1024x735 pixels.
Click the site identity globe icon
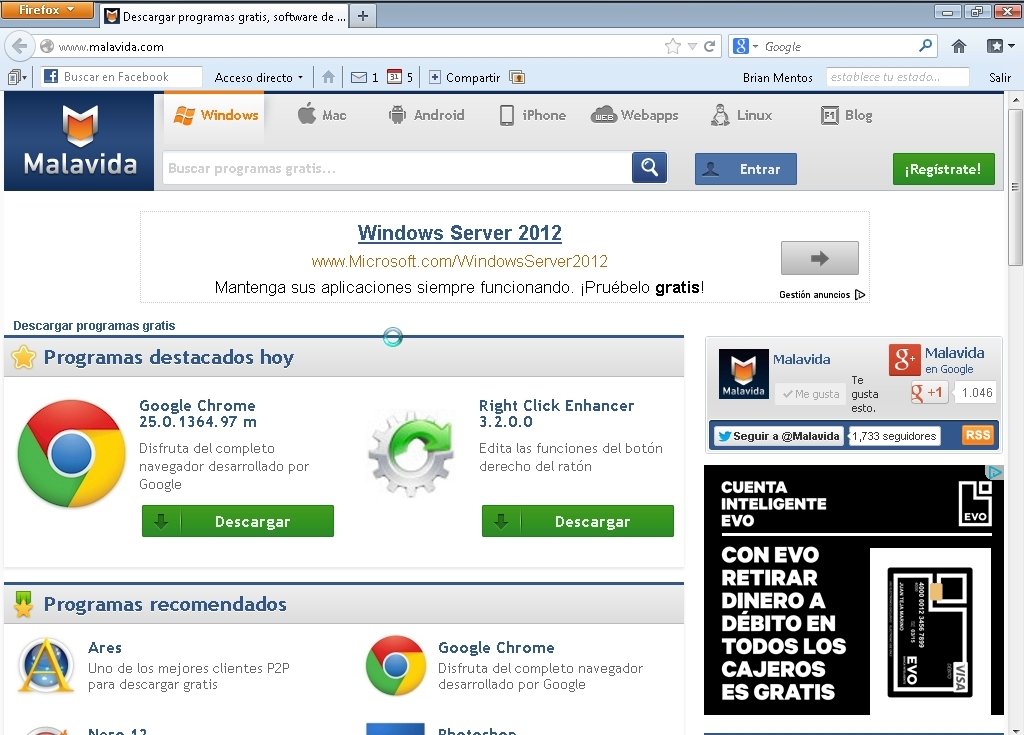click(46, 46)
